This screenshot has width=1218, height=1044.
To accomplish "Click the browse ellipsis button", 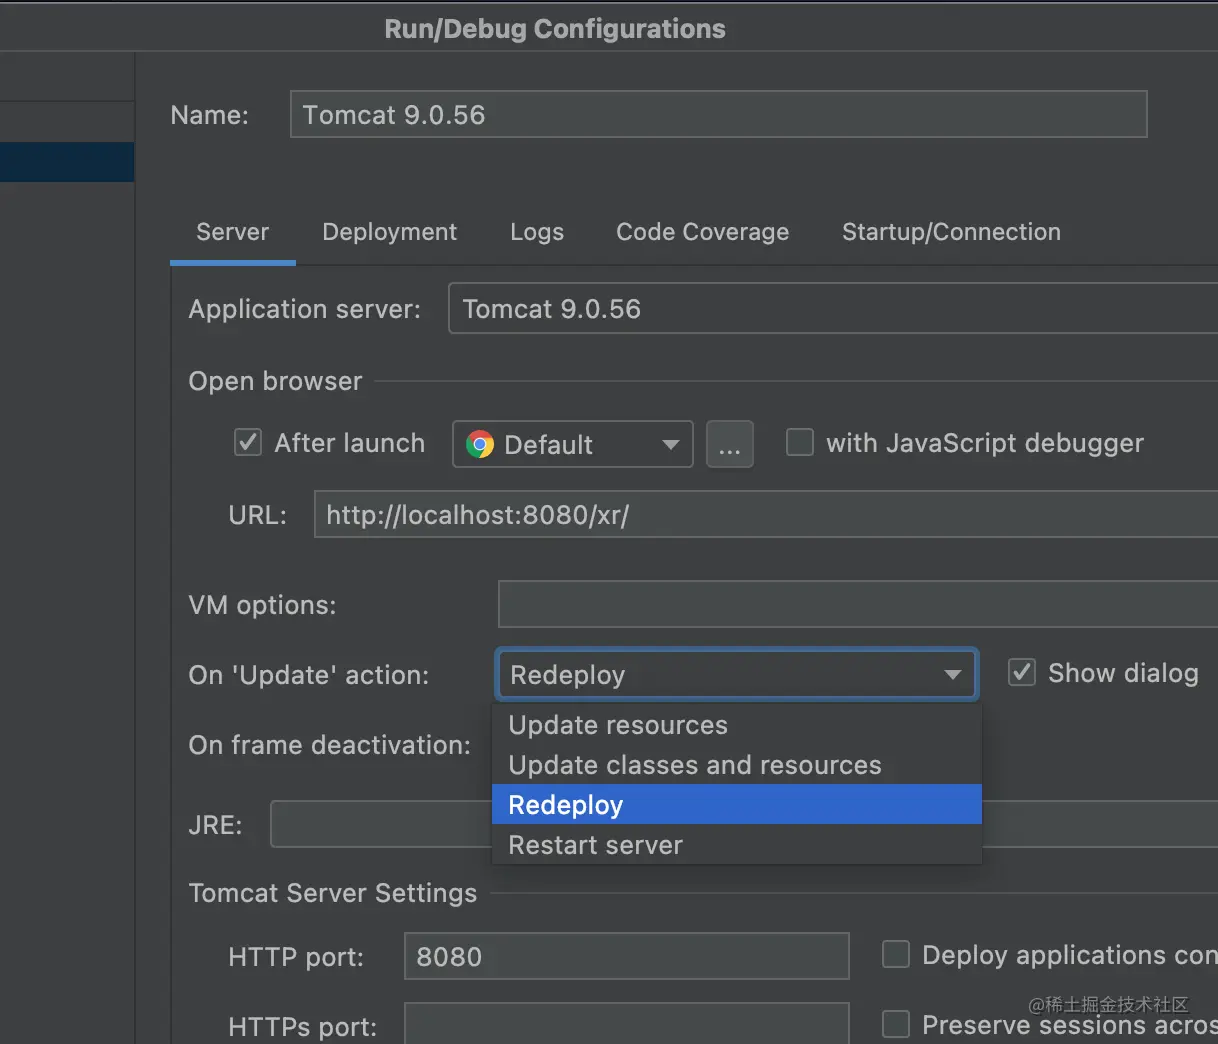I will pos(730,444).
